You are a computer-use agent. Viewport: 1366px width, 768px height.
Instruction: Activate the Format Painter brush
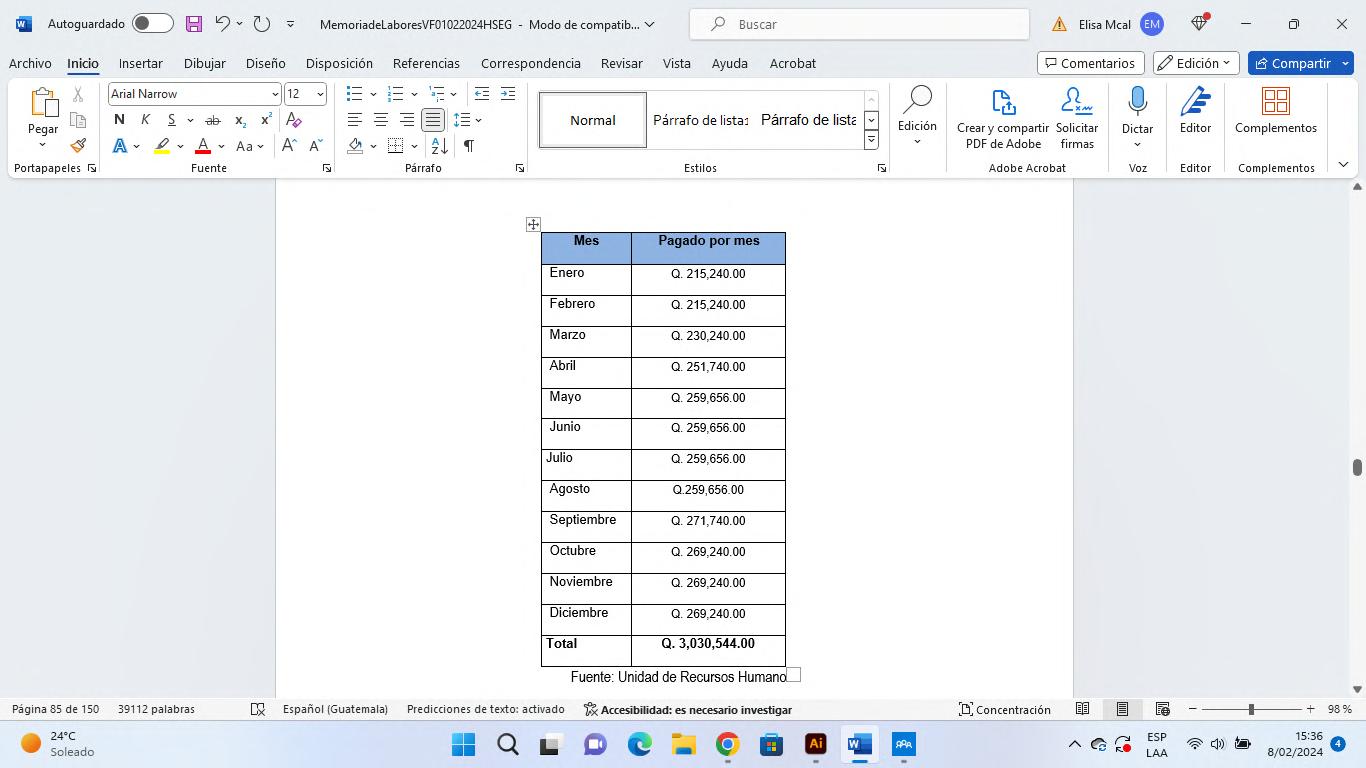pos(78,146)
